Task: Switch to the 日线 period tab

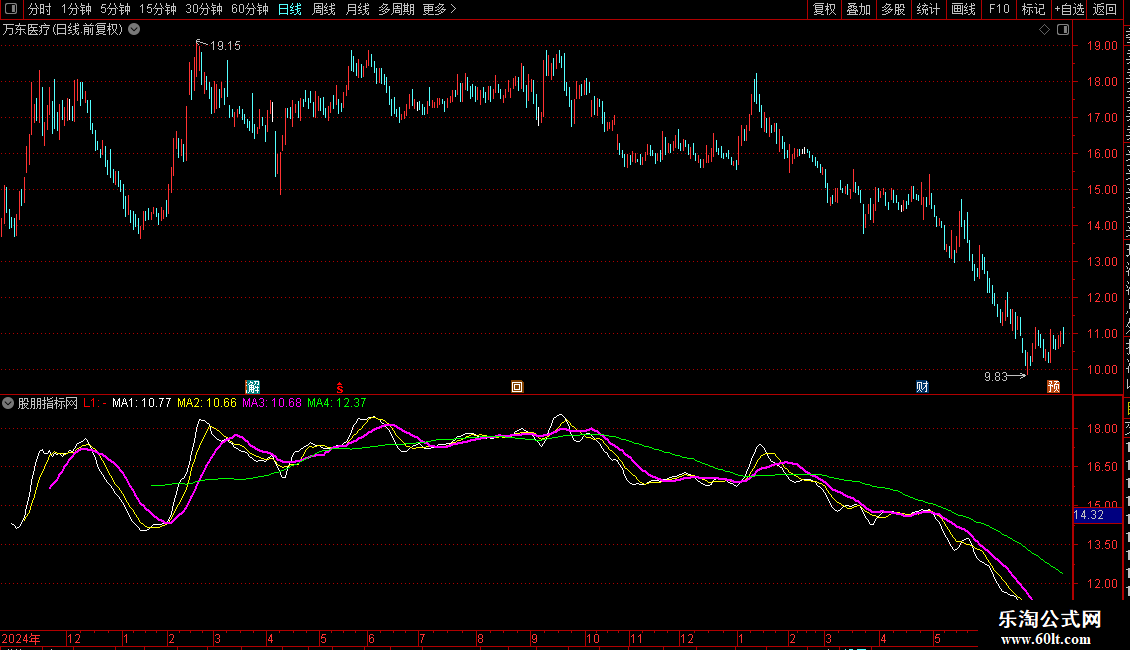Action: point(290,9)
